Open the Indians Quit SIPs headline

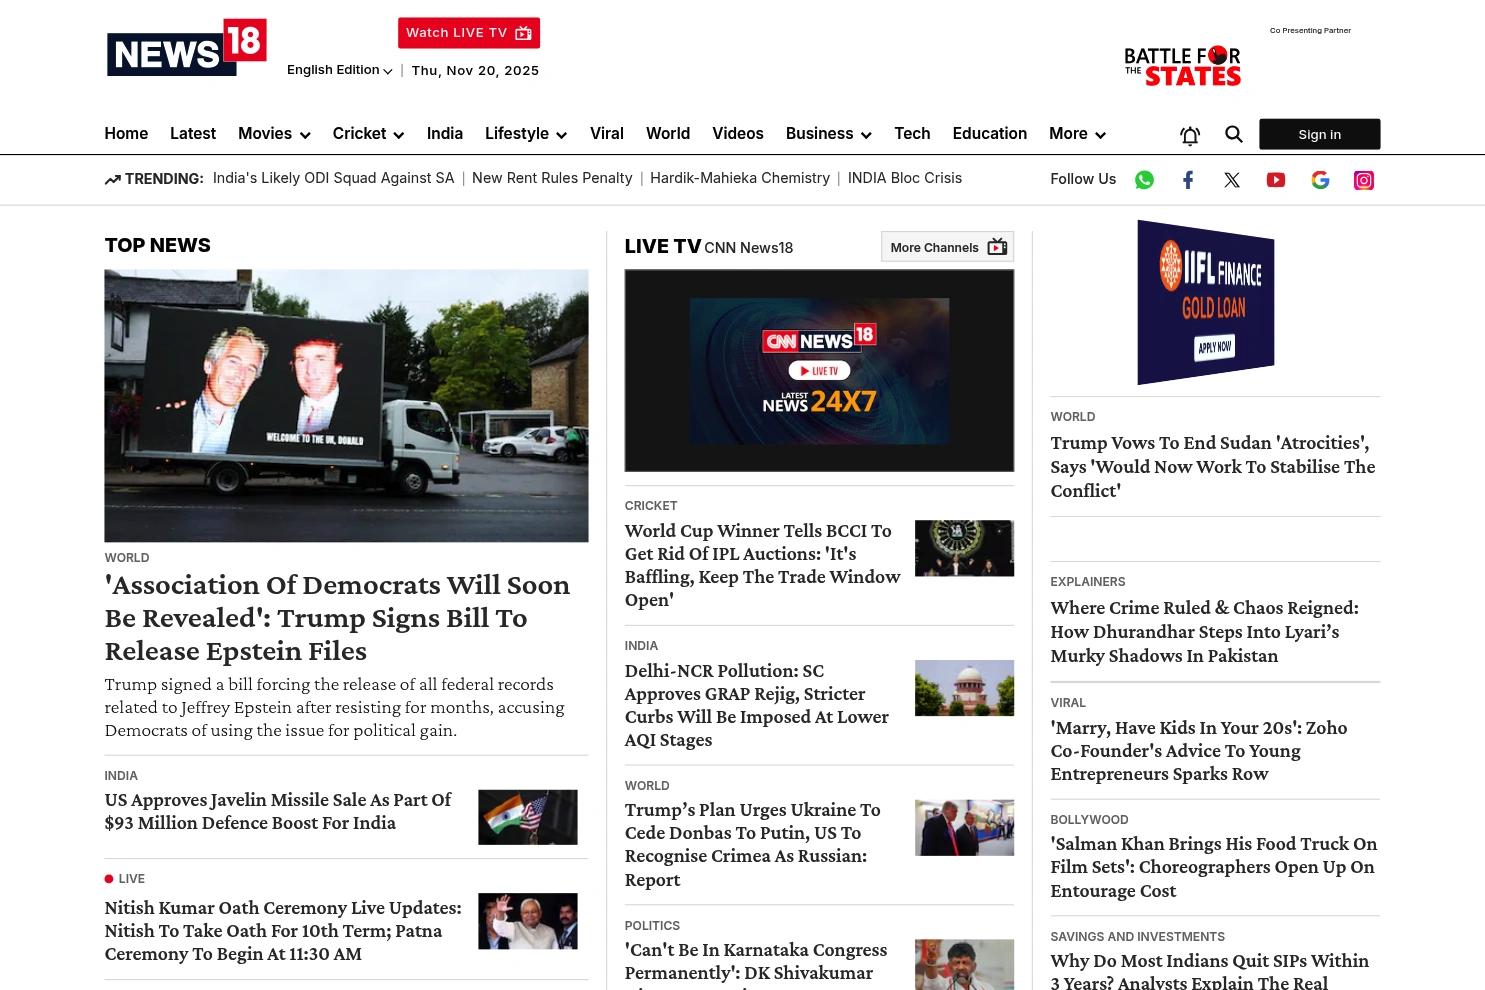(x=1209, y=971)
